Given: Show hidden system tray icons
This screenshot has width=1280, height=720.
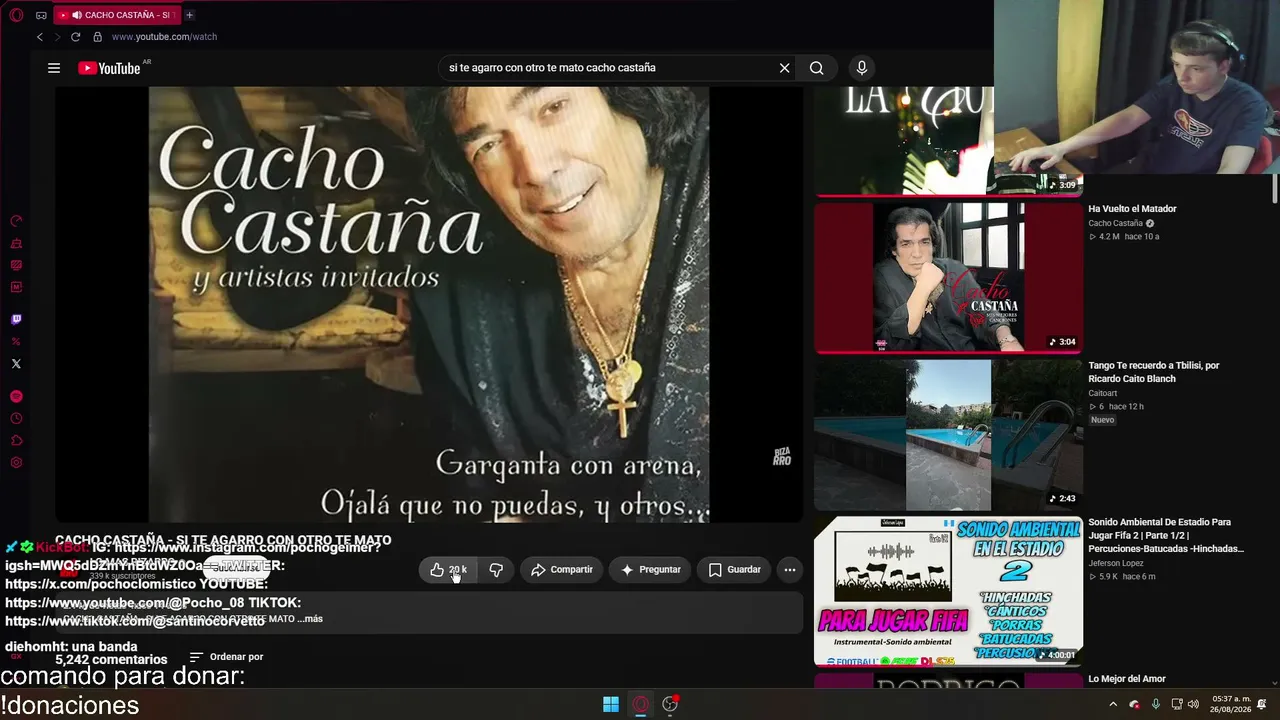Looking at the screenshot, I should 1112,705.
